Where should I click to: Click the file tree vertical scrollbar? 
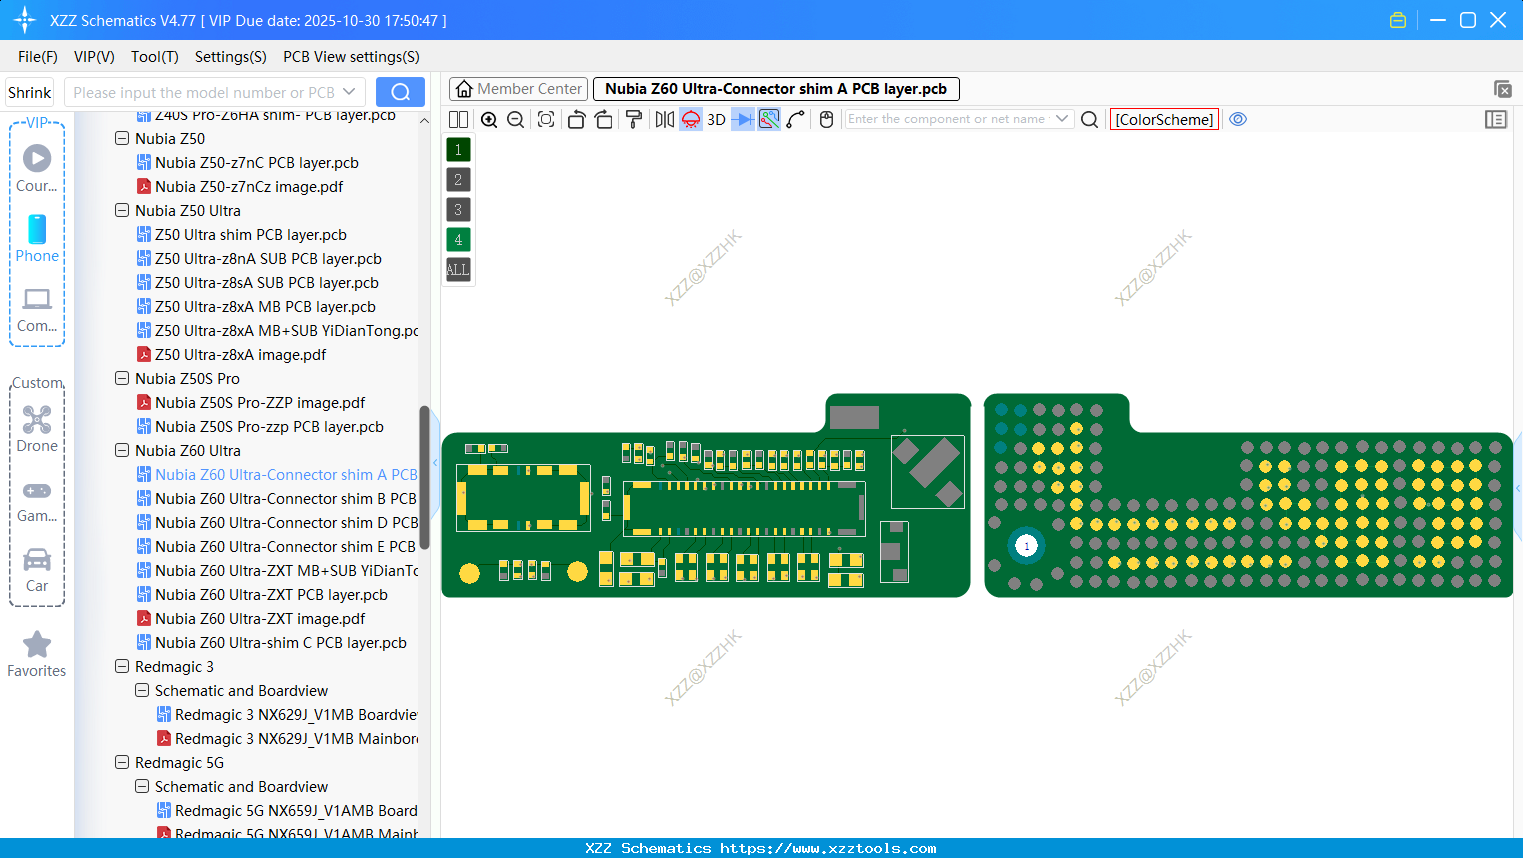click(424, 477)
